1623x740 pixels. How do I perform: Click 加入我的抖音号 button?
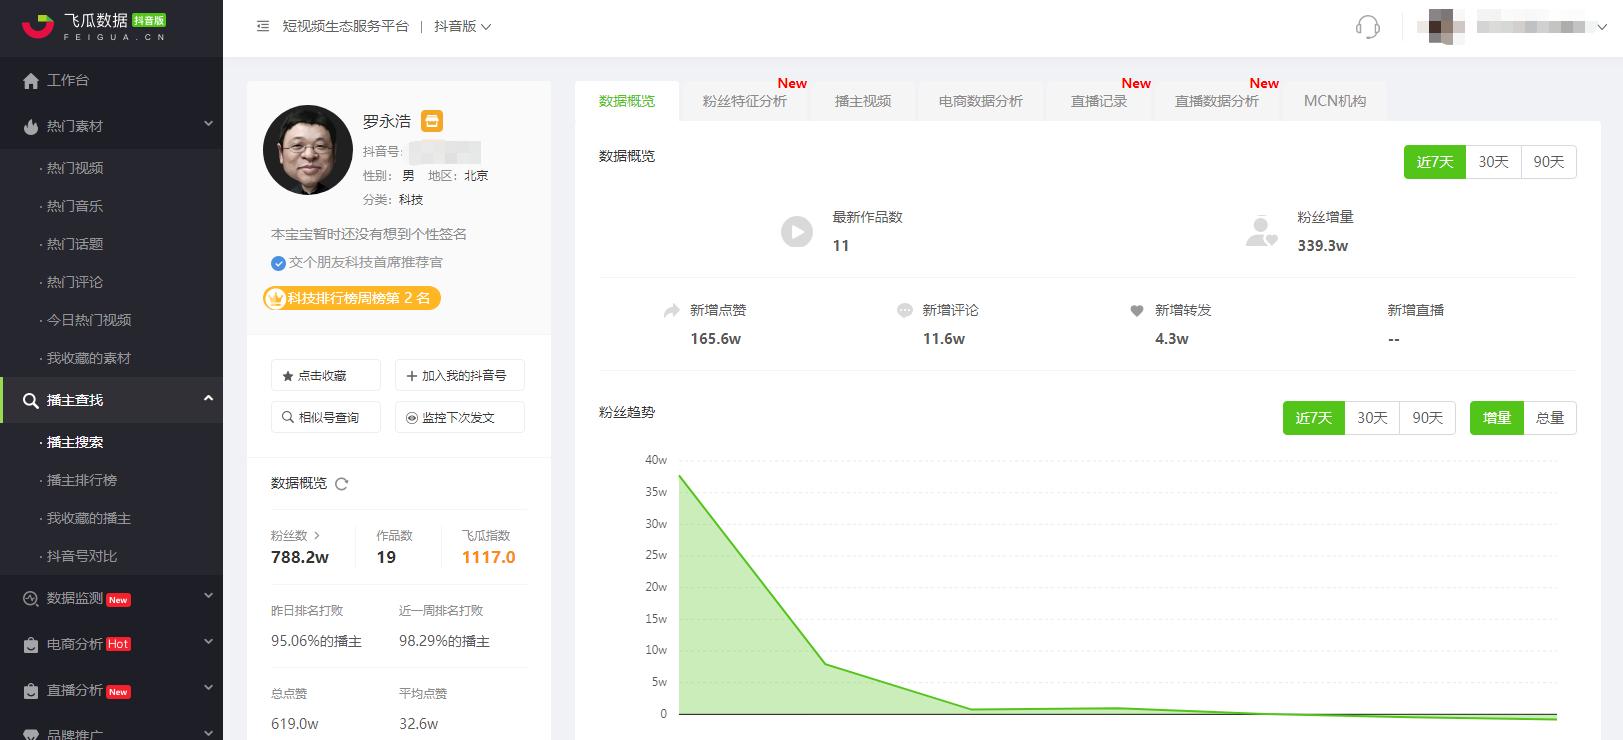pyautogui.click(x=460, y=375)
